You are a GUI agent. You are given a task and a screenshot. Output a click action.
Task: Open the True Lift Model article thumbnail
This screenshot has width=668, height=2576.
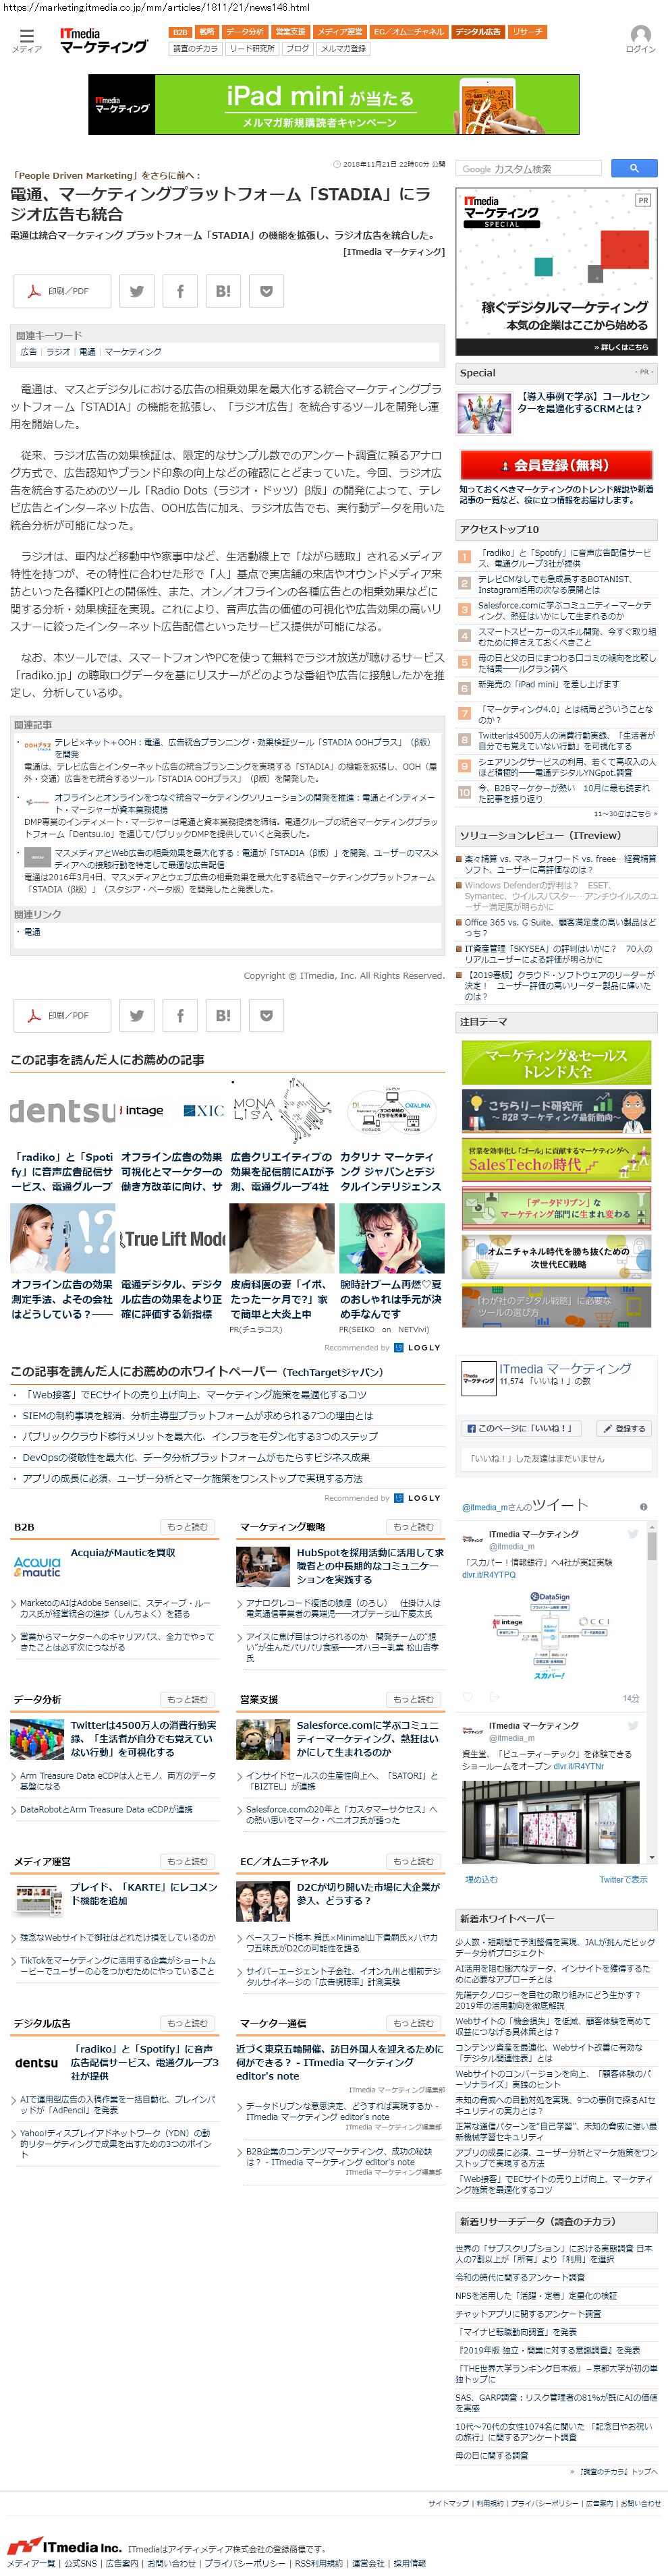click(x=173, y=1239)
